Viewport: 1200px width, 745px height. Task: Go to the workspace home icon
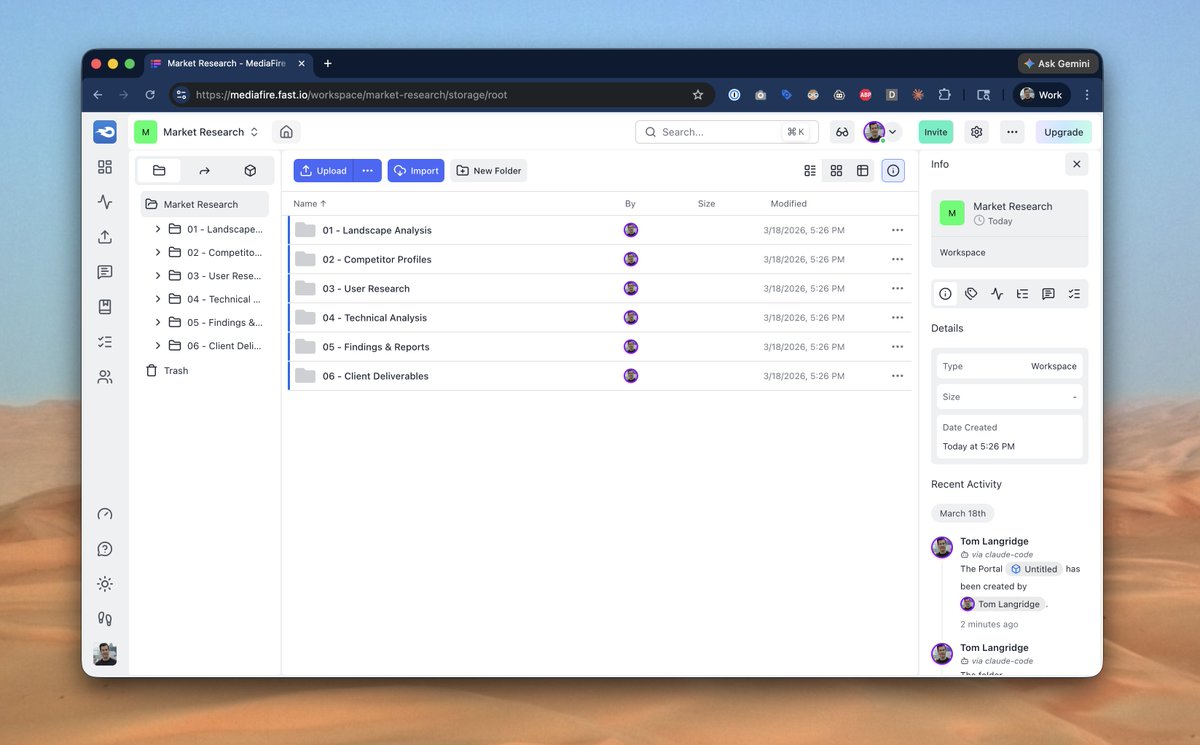(x=286, y=132)
